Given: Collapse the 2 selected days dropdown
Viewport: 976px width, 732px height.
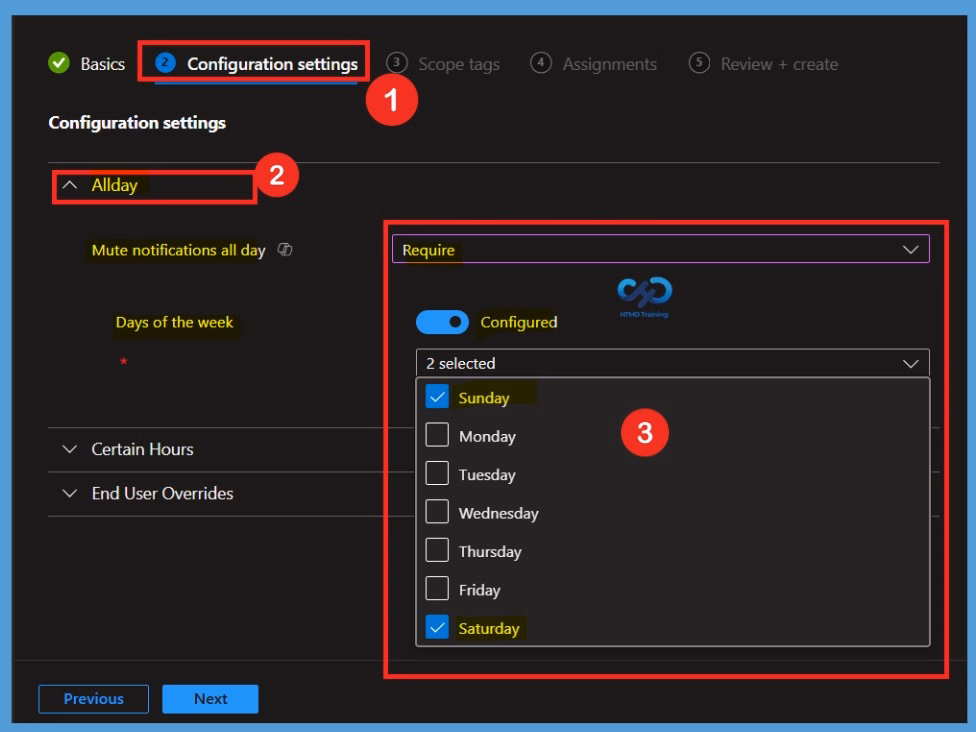Looking at the screenshot, I should pyautogui.click(x=673, y=363).
